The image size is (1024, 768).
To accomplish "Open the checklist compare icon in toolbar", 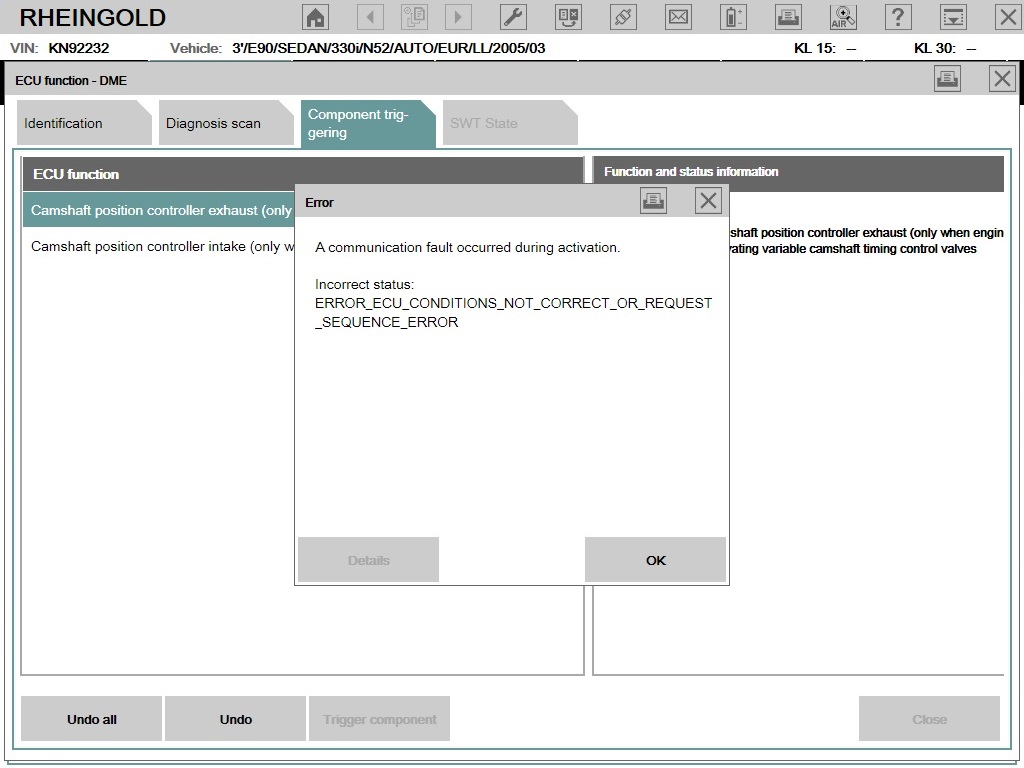I will [x=568, y=17].
